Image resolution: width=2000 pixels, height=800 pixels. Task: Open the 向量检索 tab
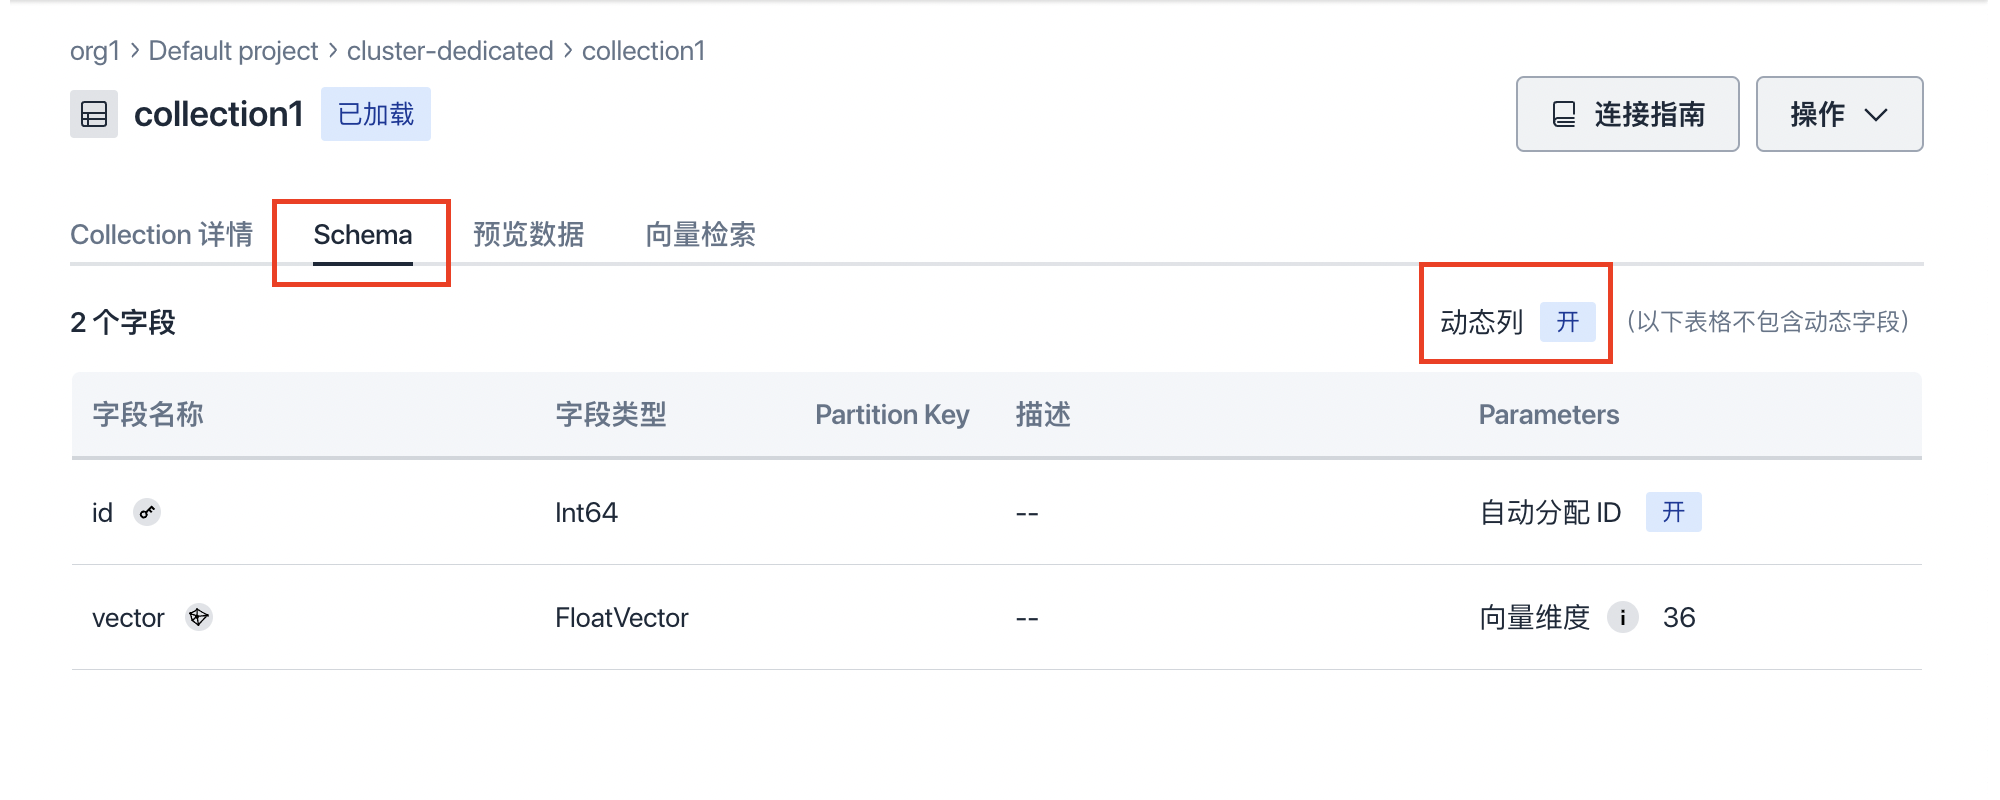click(x=700, y=234)
